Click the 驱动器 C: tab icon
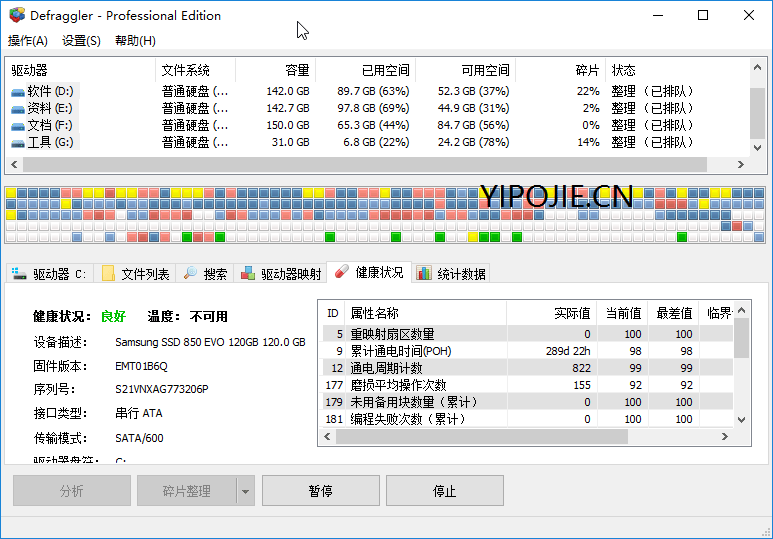 click(19, 273)
